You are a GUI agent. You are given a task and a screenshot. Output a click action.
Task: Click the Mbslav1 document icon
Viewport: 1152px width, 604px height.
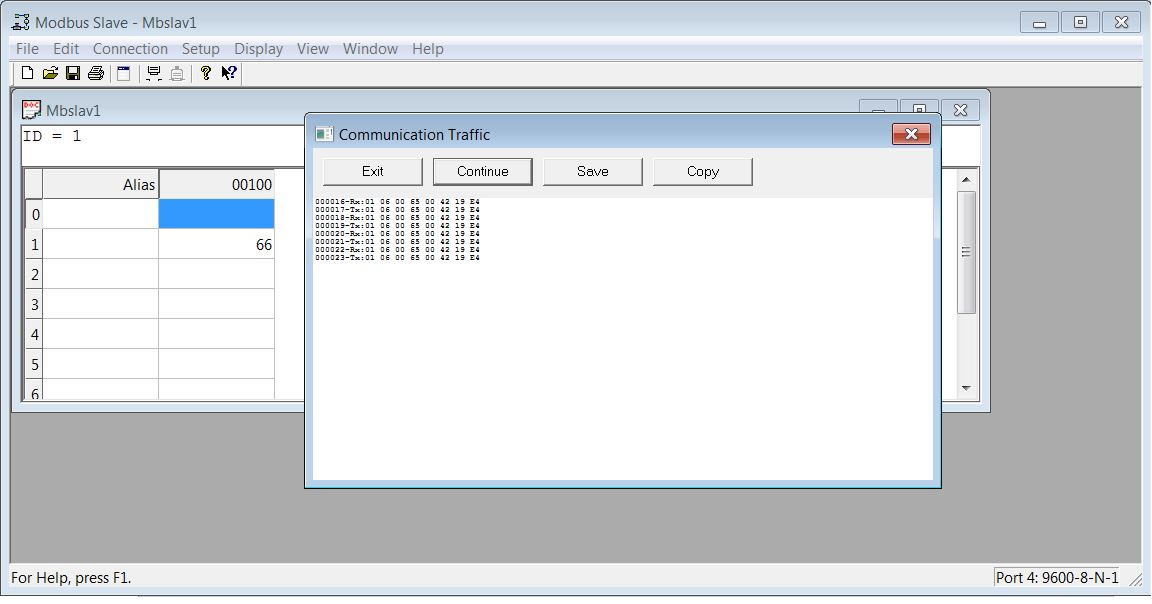[x=31, y=110]
